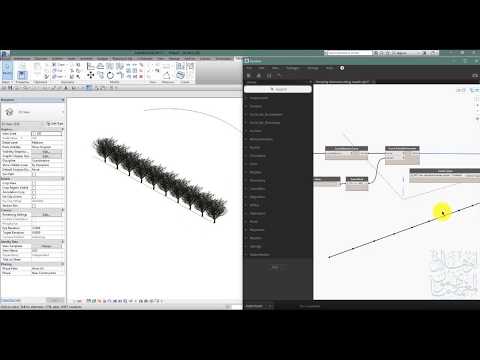Switch to Revit Architecture ribbon tab

point(22,59)
